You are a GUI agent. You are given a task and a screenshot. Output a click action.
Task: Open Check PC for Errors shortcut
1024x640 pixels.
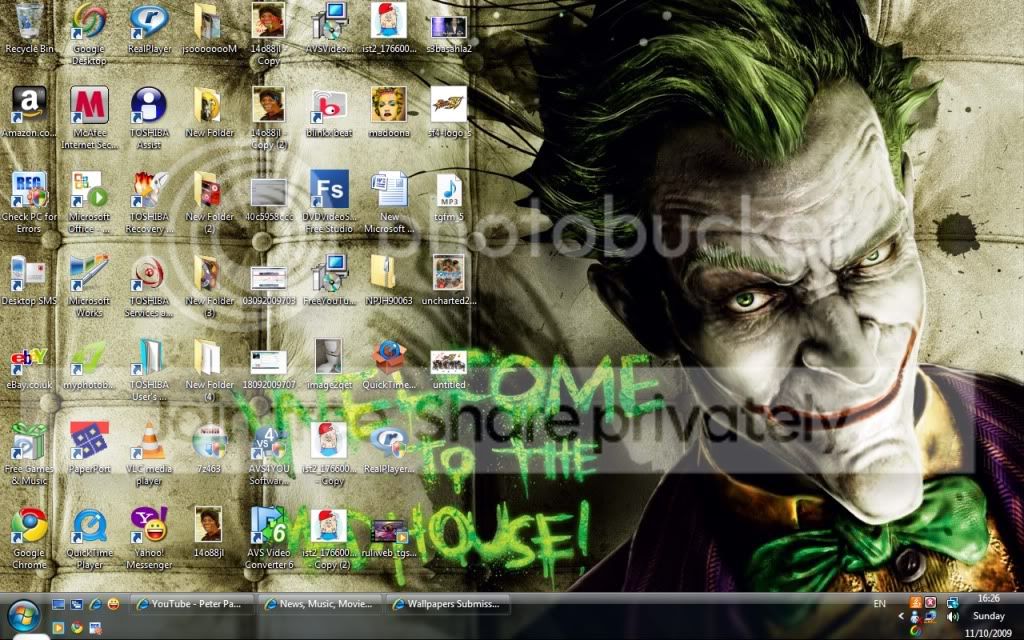[29, 202]
